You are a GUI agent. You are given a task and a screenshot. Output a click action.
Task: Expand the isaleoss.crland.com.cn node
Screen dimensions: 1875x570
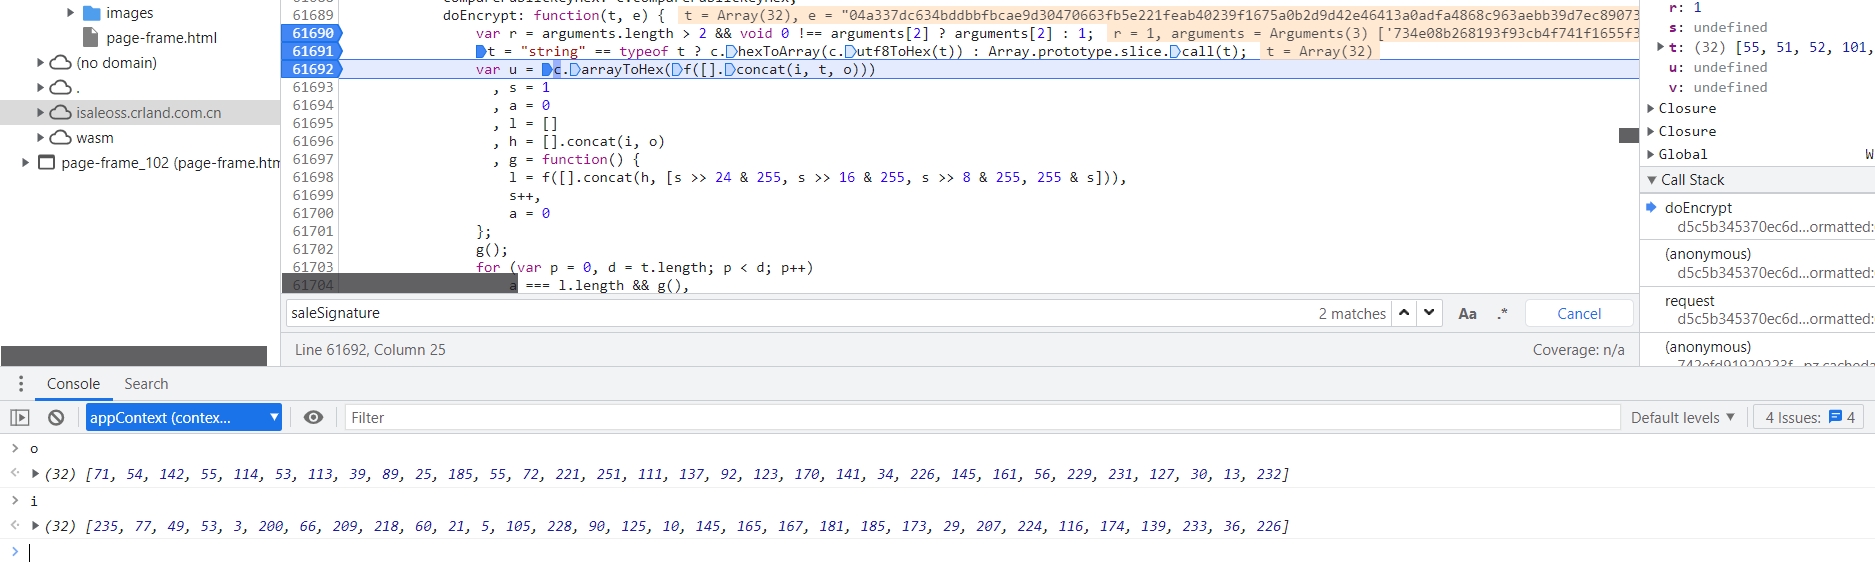pyautogui.click(x=41, y=113)
